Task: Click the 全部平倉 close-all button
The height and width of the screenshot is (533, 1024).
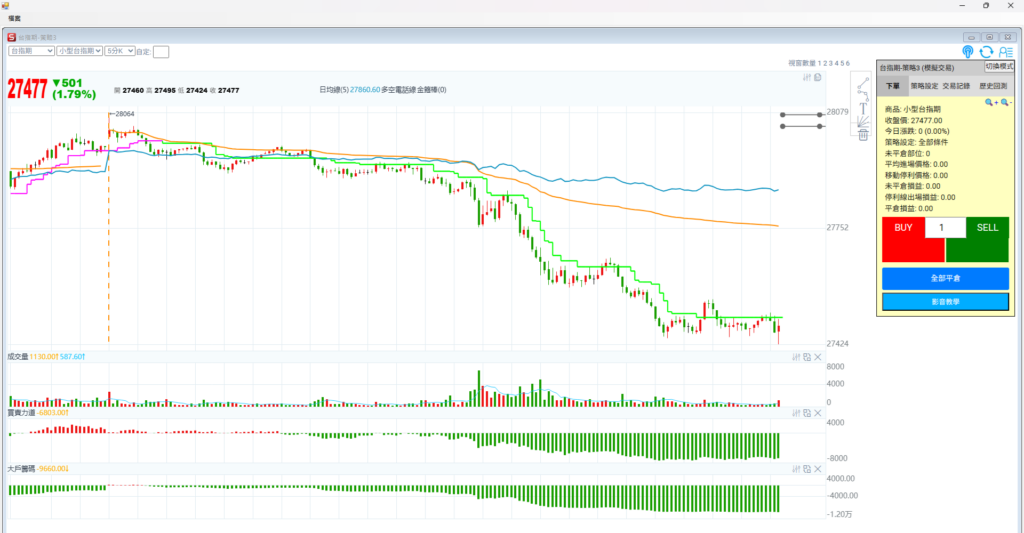Action: click(945, 278)
